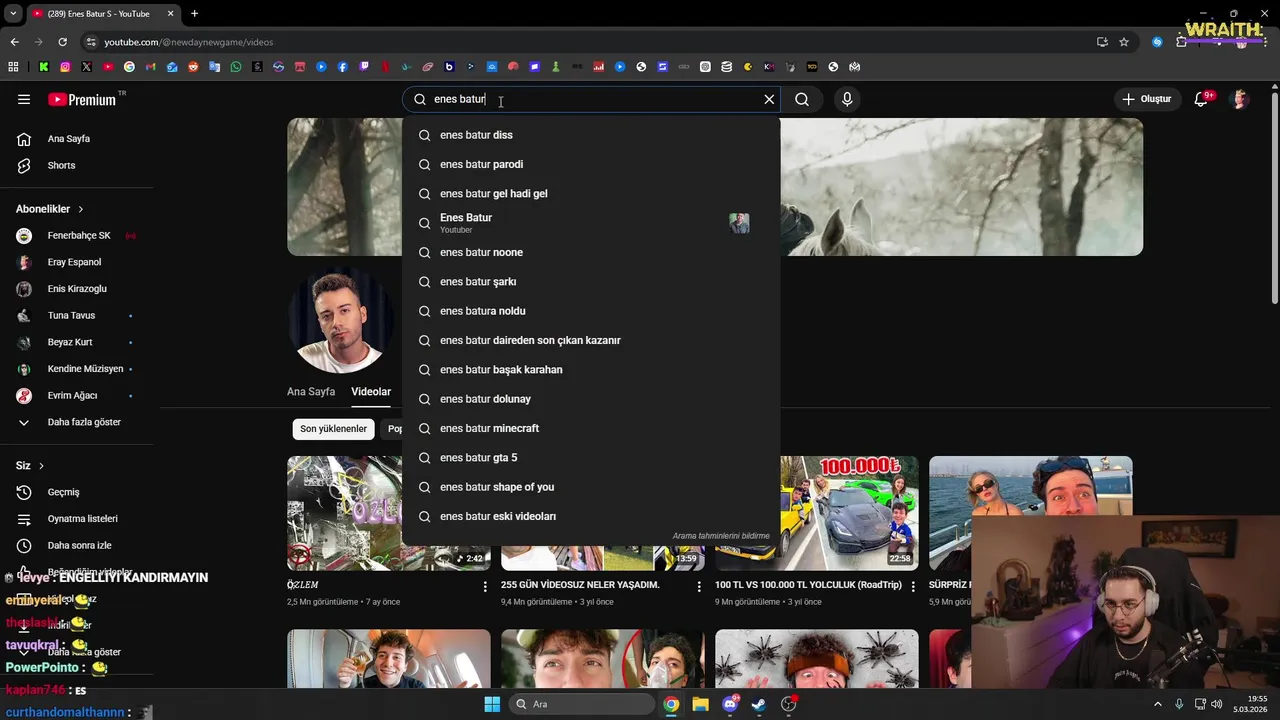The height and width of the screenshot is (720, 1280).
Task: Choose suggestion "enes batur dolunay"
Action: tap(591, 399)
